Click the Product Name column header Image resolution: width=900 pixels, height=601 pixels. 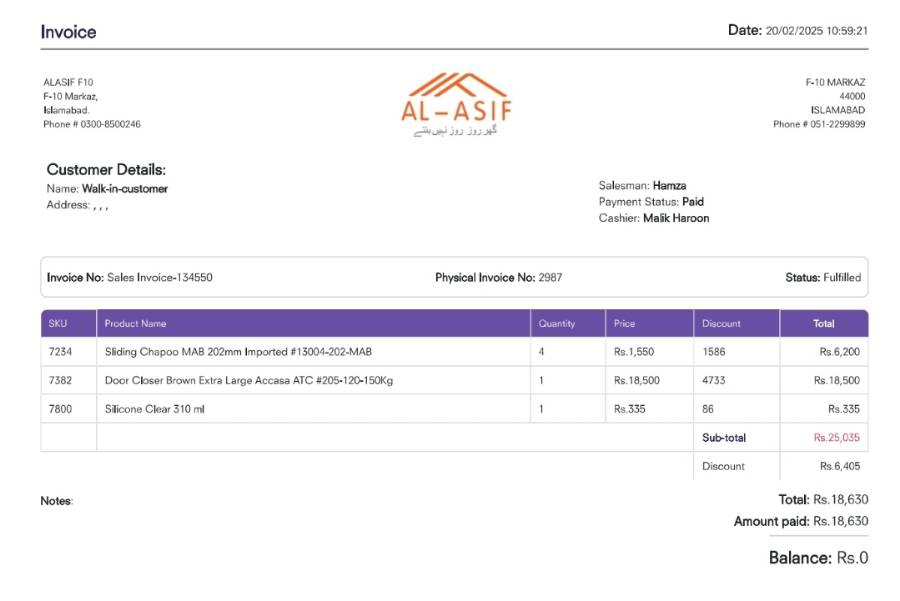pos(135,324)
